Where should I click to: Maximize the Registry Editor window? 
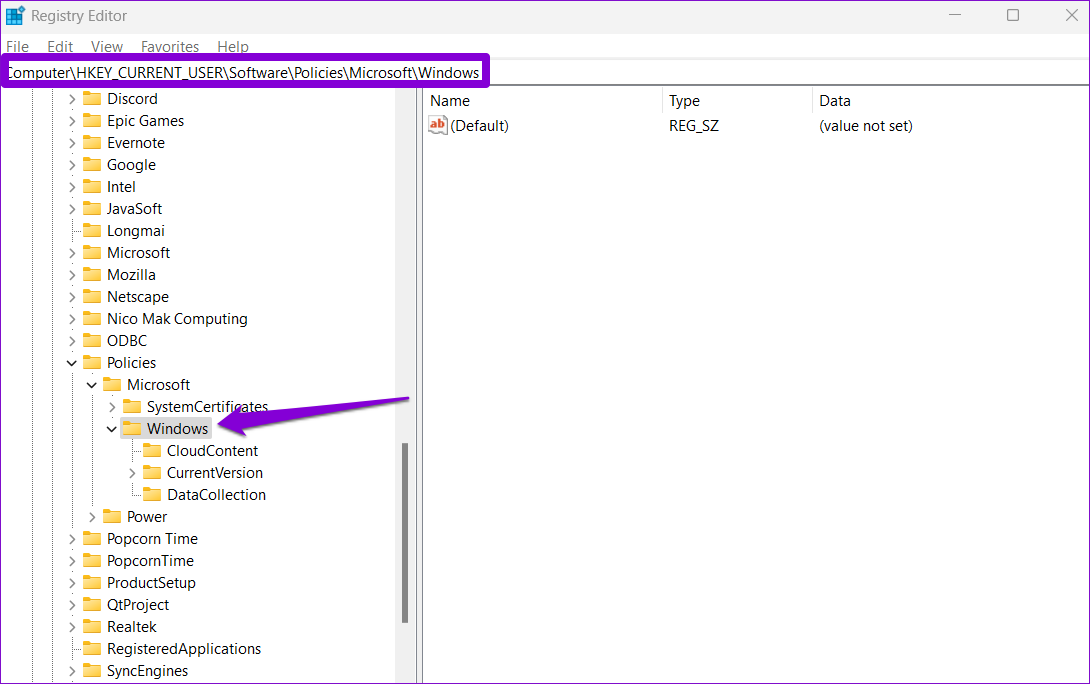click(1013, 15)
